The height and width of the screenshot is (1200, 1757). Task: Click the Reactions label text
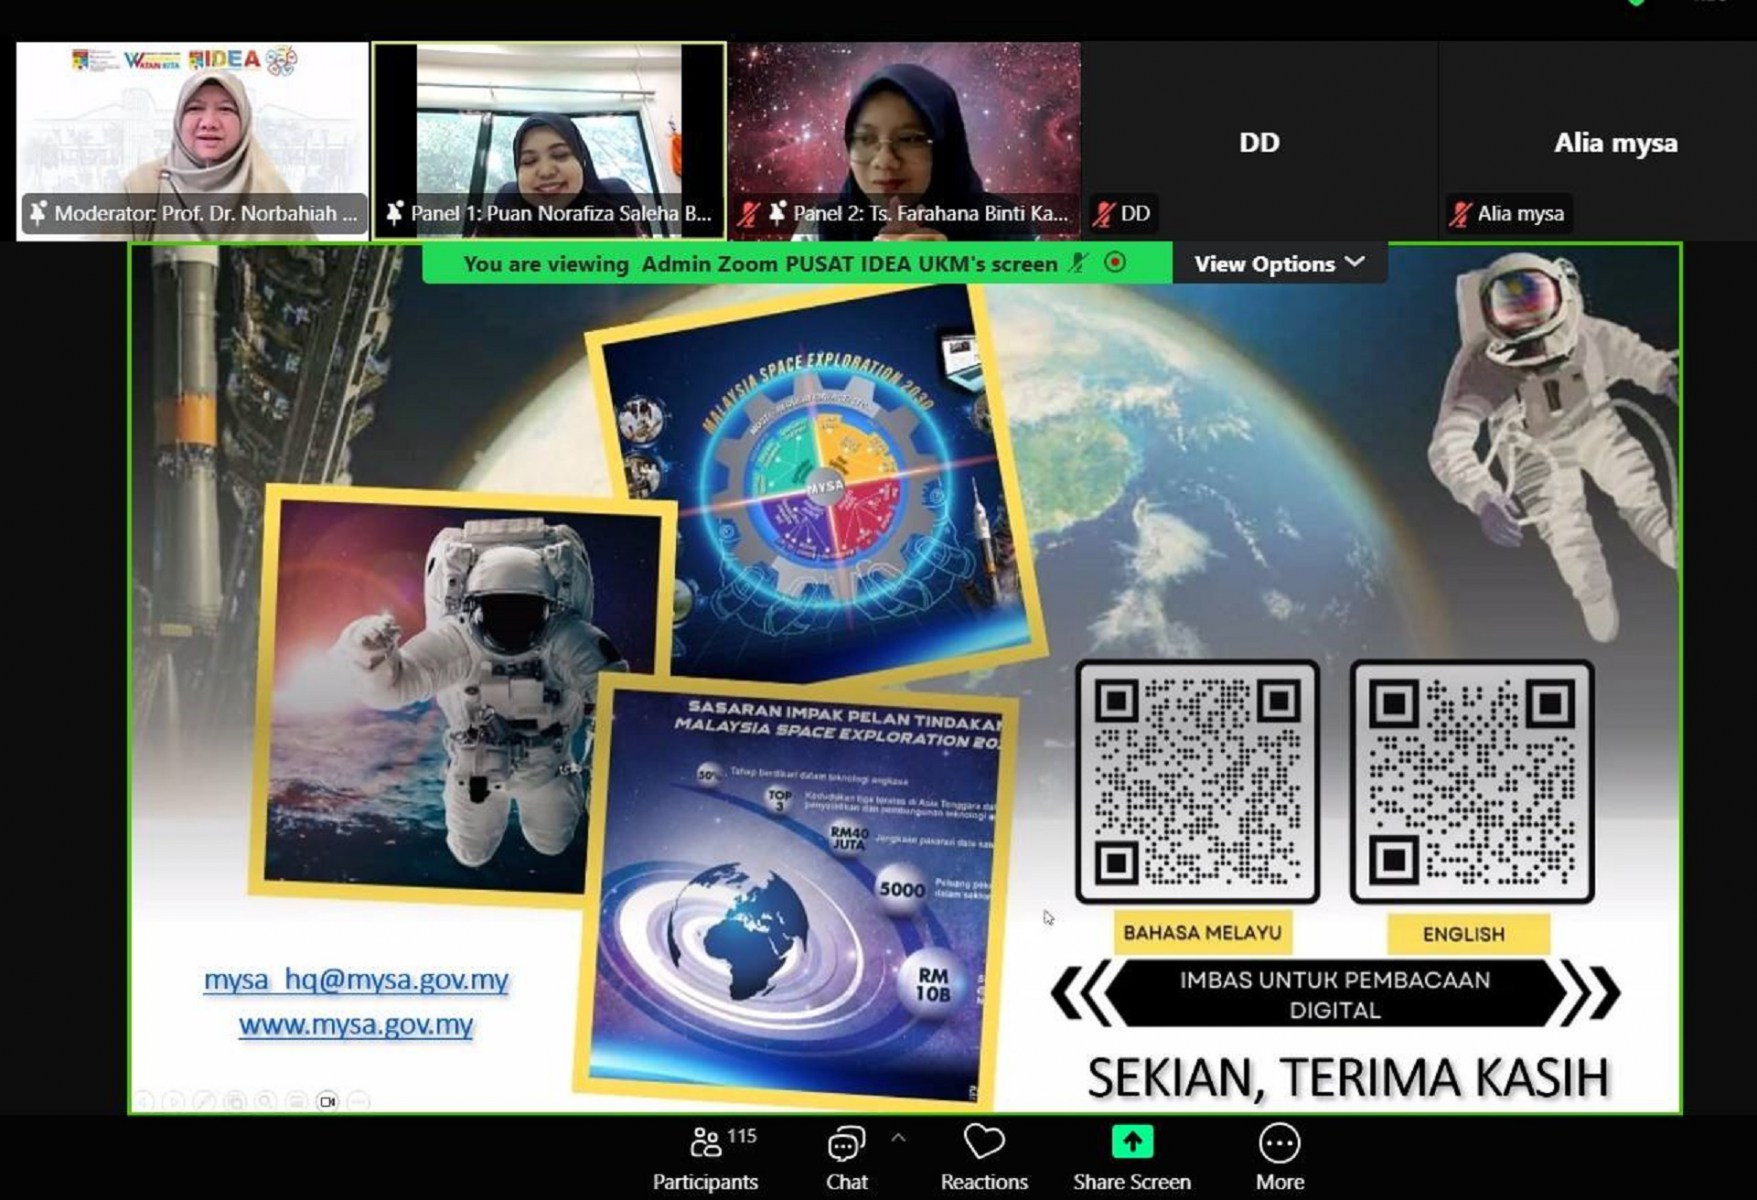(984, 1182)
